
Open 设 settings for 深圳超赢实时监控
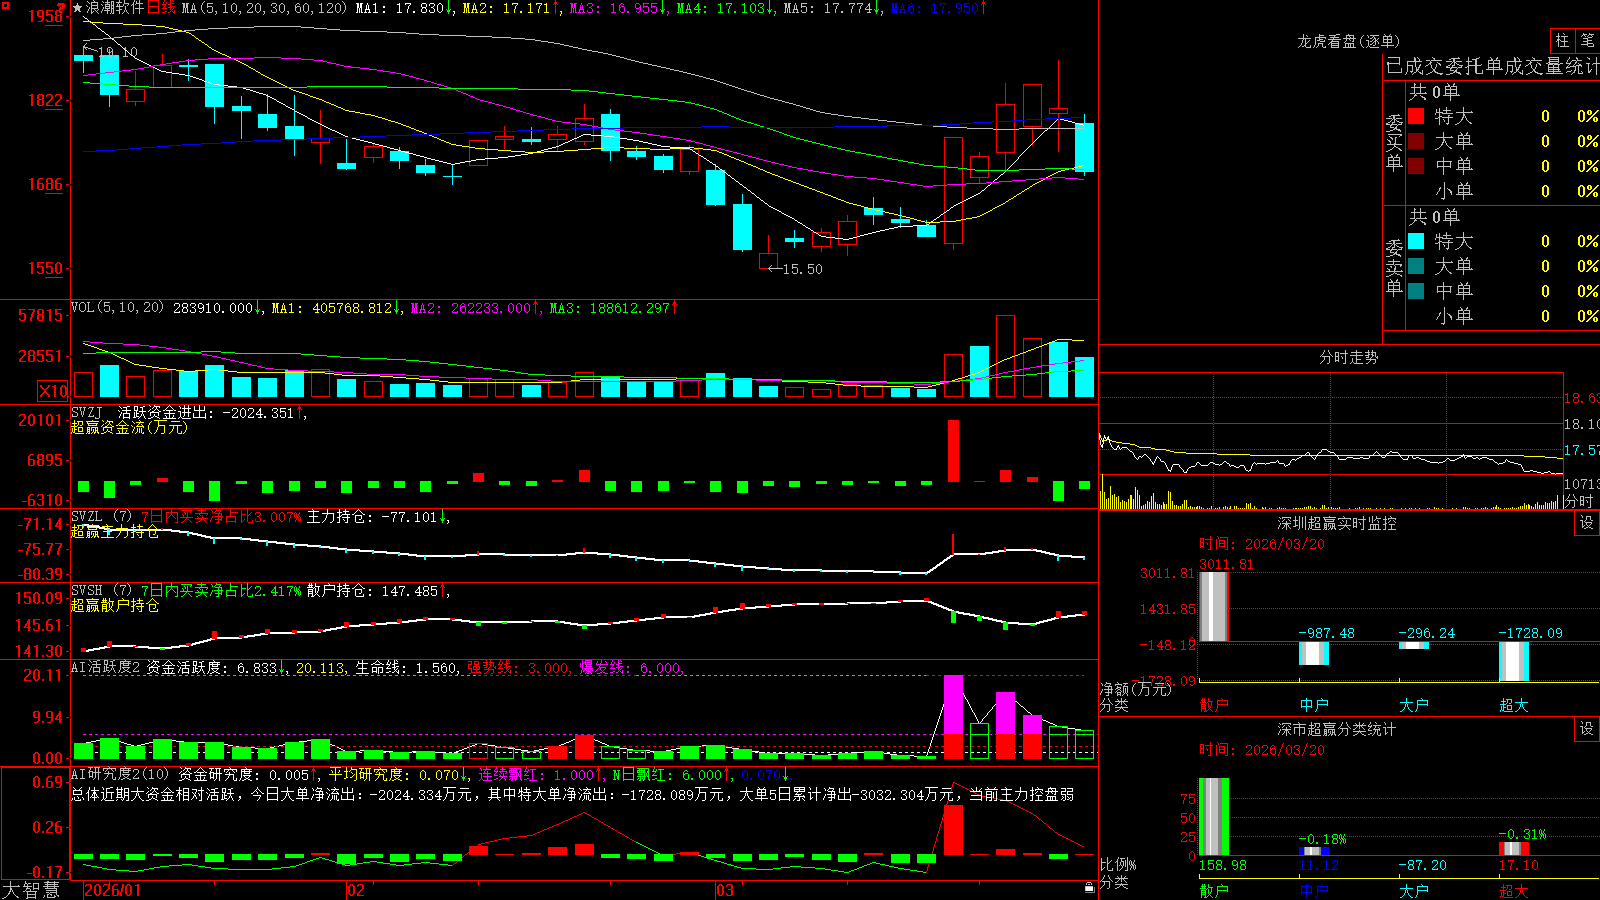[1587, 523]
